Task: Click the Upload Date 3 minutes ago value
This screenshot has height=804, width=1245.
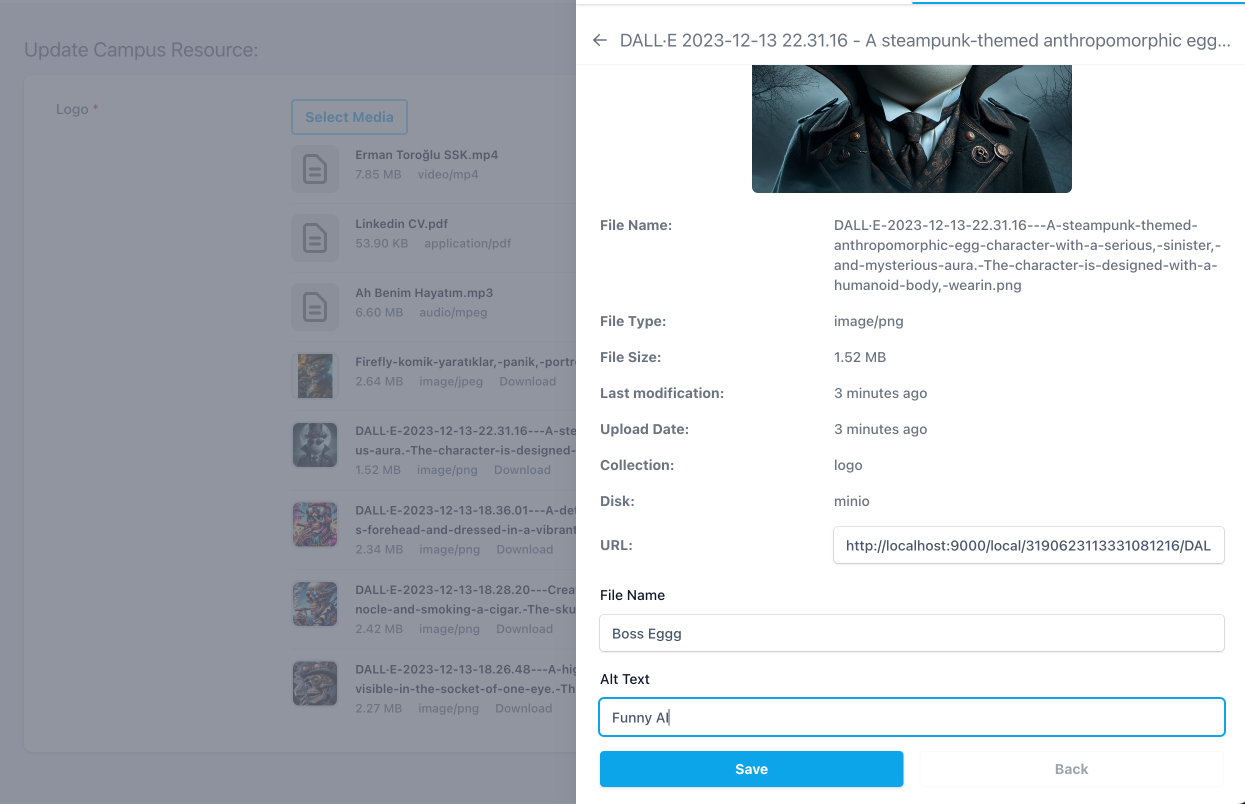Action: tap(881, 429)
